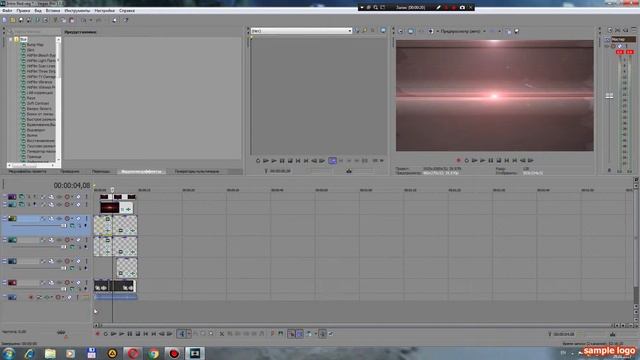The width and height of the screenshot is (640, 360).
Task: Open the Предпросмотр (авто) quality dropdown
Action: (484, 31)
